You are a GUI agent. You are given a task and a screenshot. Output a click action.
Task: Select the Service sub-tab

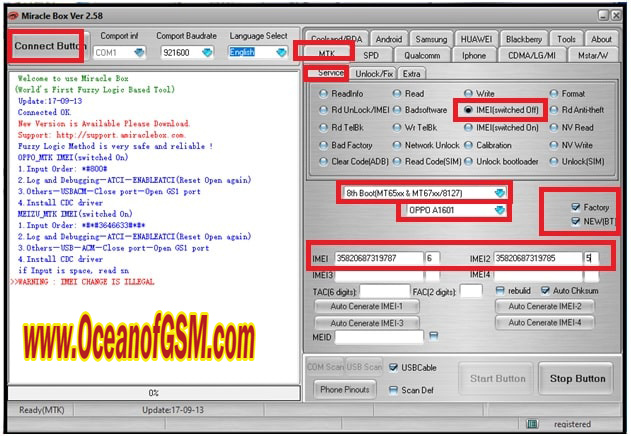(330, 73)
